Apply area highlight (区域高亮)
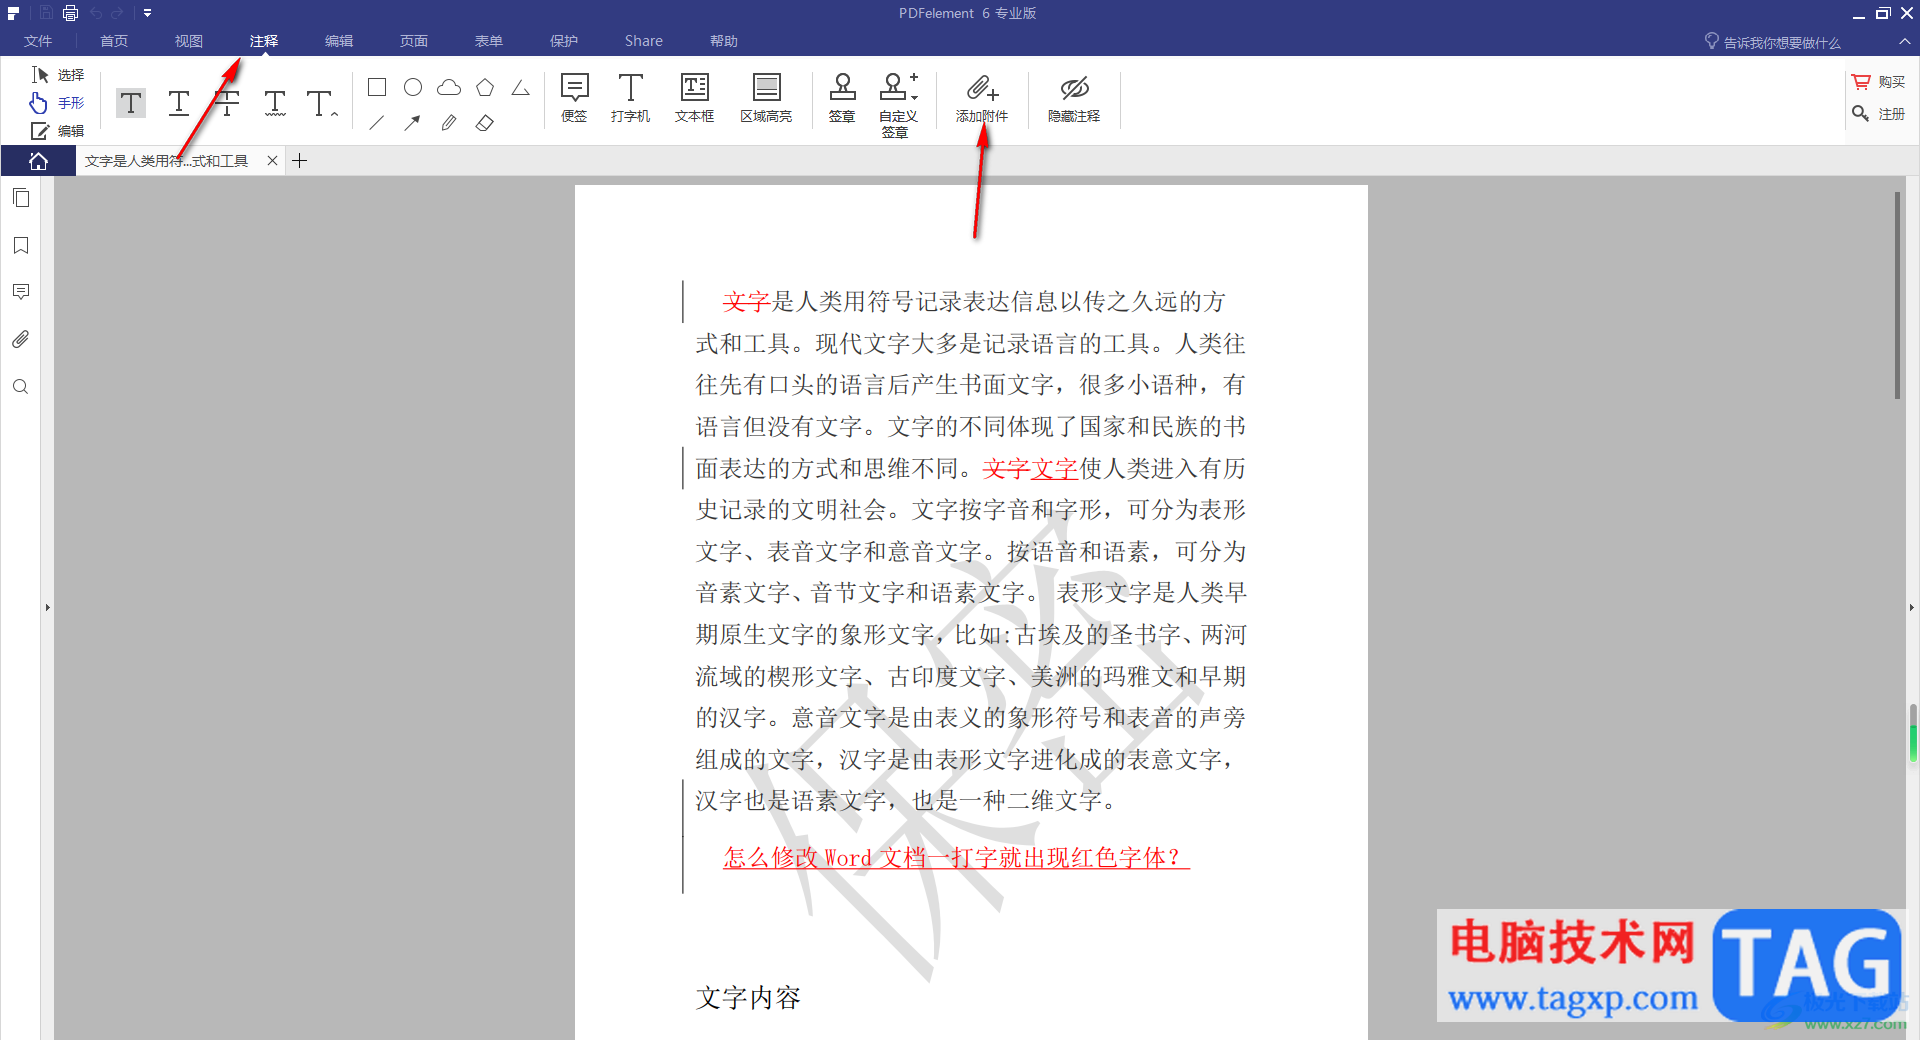1920x1040 pixels. tap(766, 98)
